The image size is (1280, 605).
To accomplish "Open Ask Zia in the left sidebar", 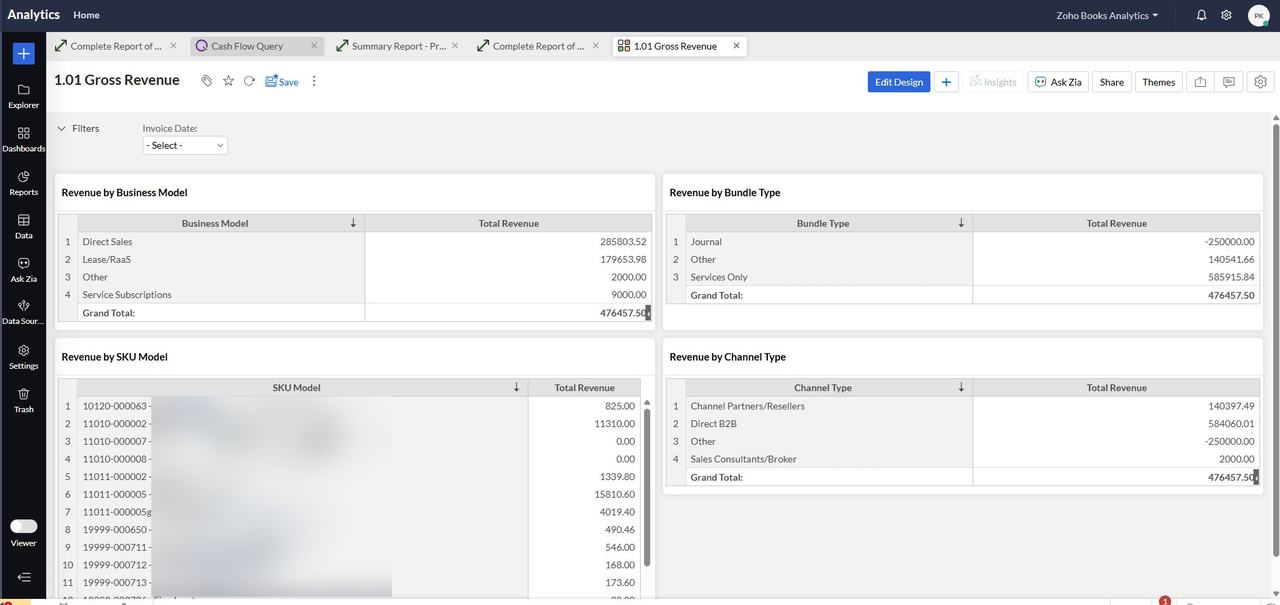I will pos(23,270).
